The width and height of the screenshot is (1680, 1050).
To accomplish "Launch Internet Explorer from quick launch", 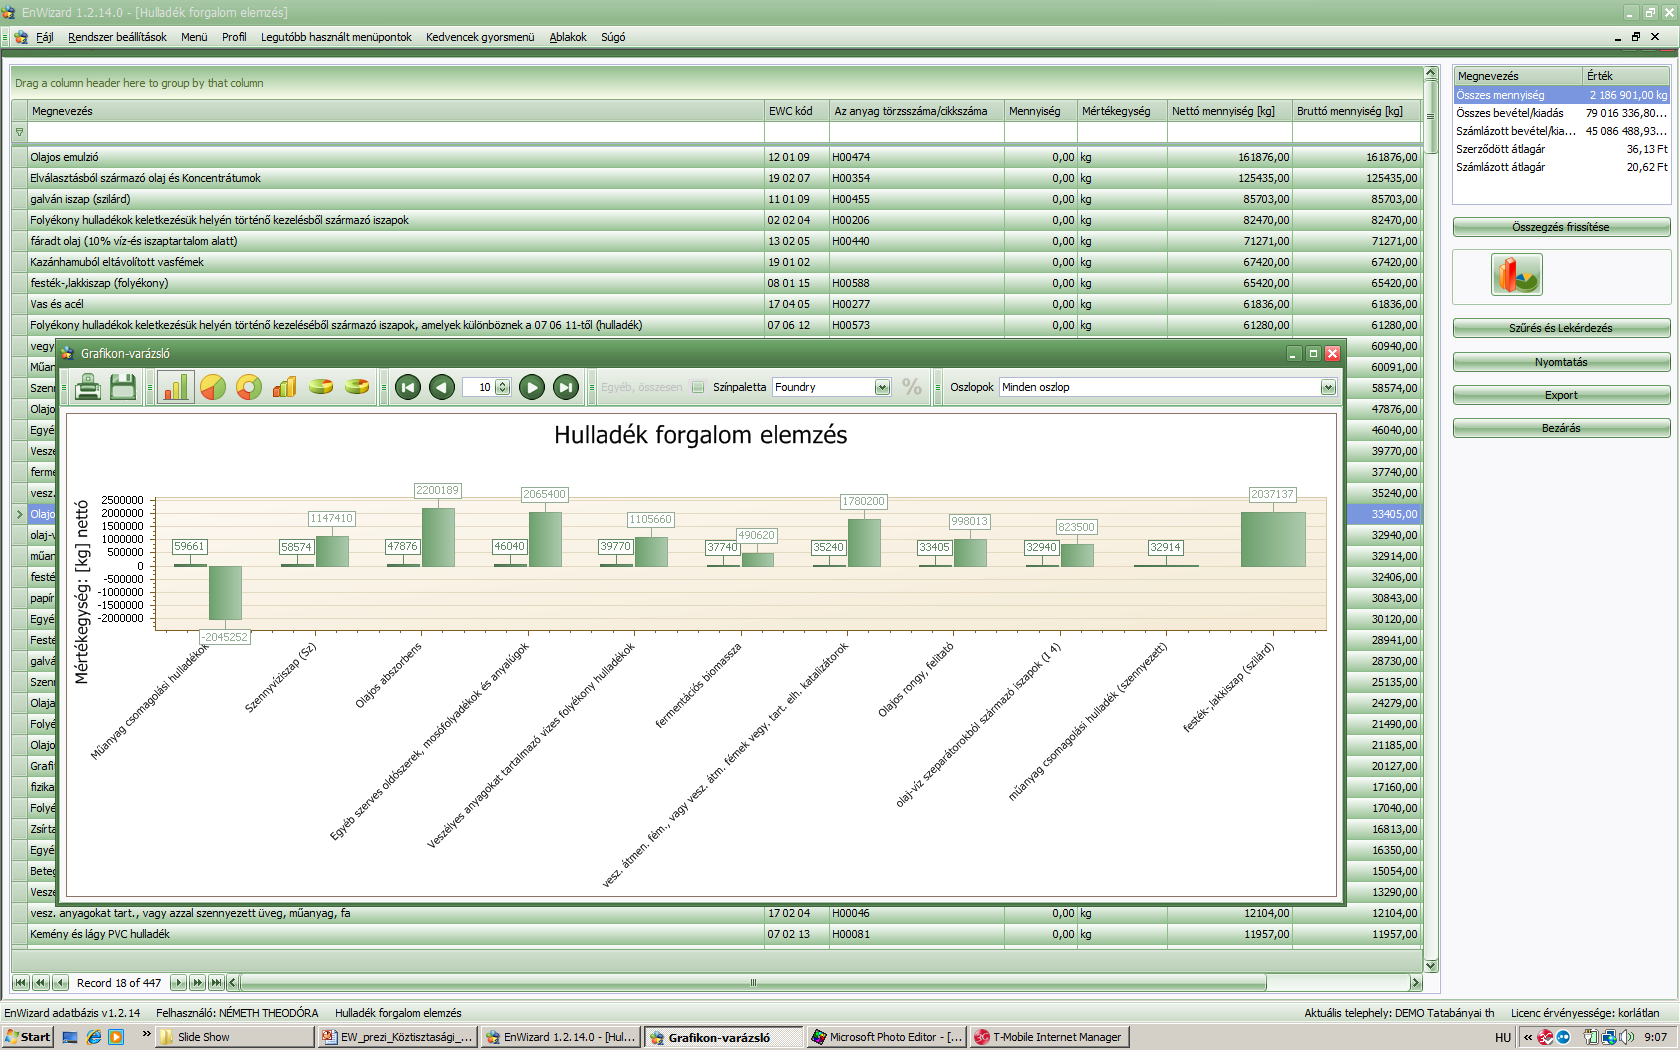I will coord(94,1037).
